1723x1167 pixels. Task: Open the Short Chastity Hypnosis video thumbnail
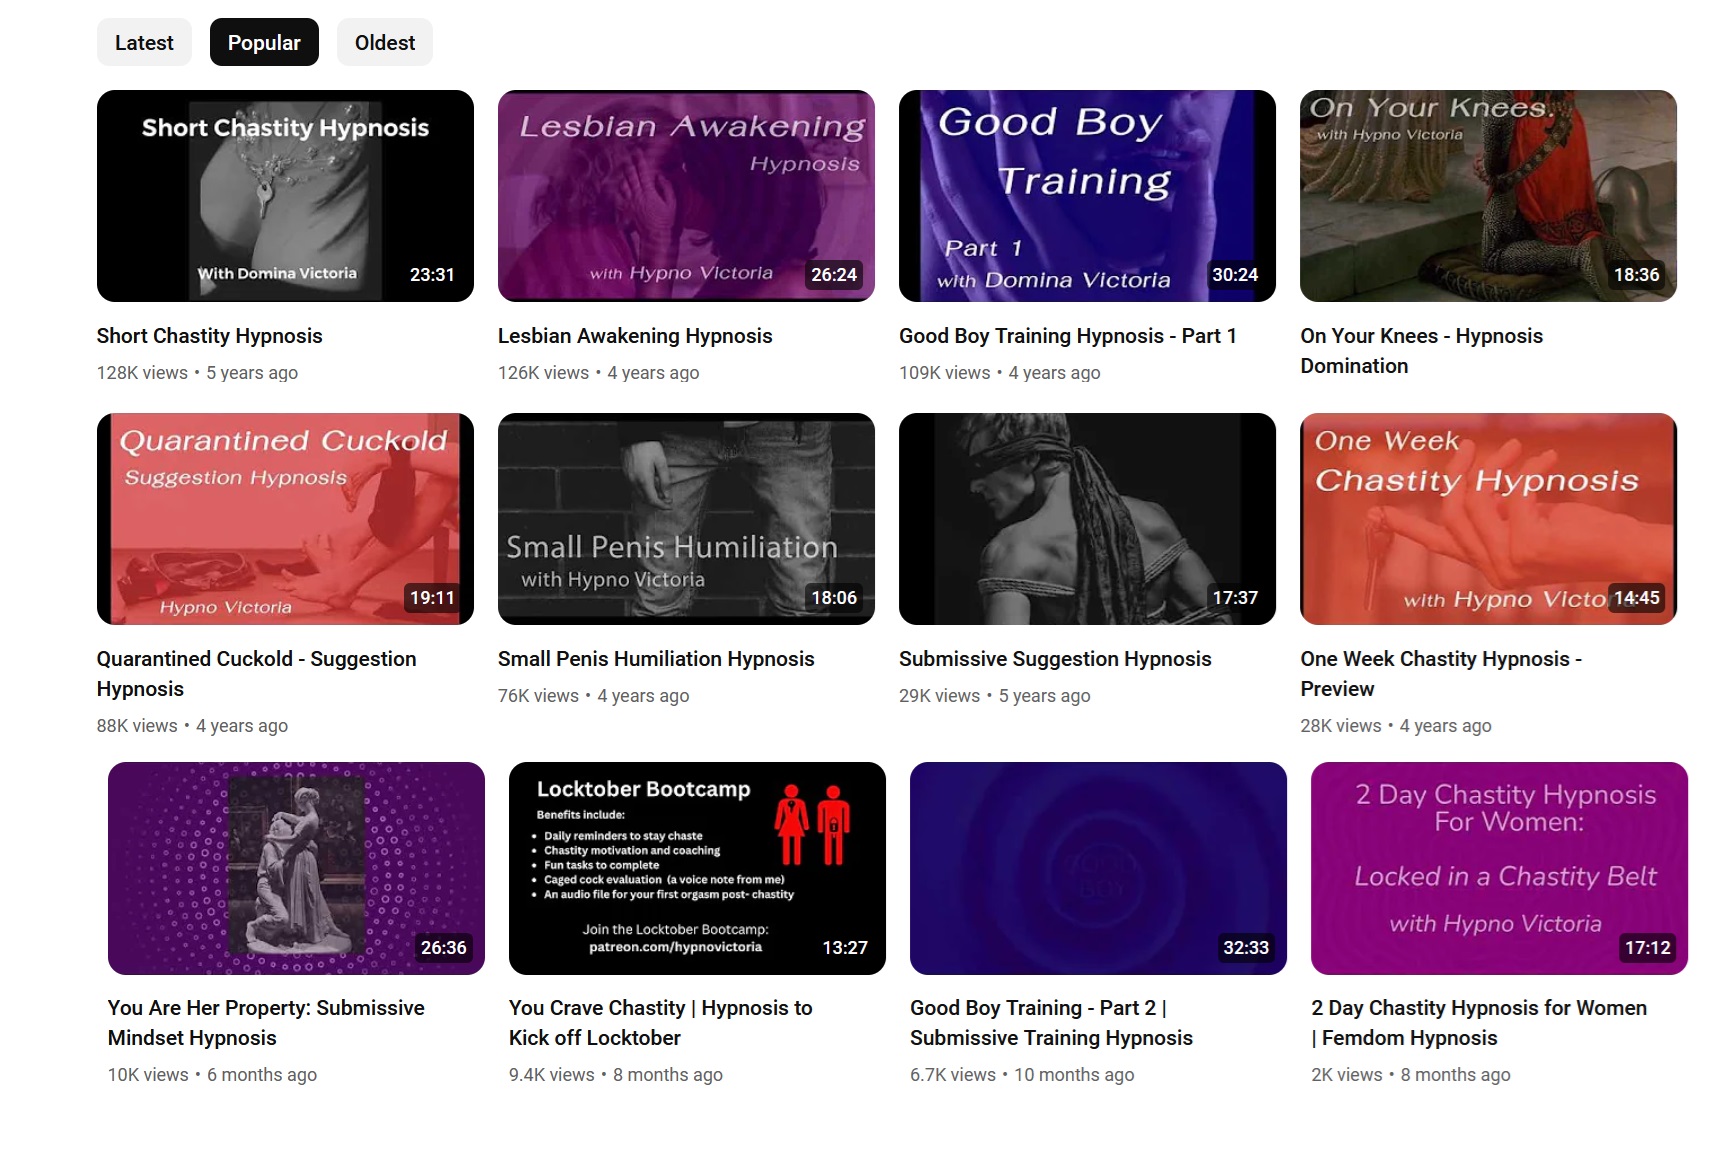coord(285,196)
